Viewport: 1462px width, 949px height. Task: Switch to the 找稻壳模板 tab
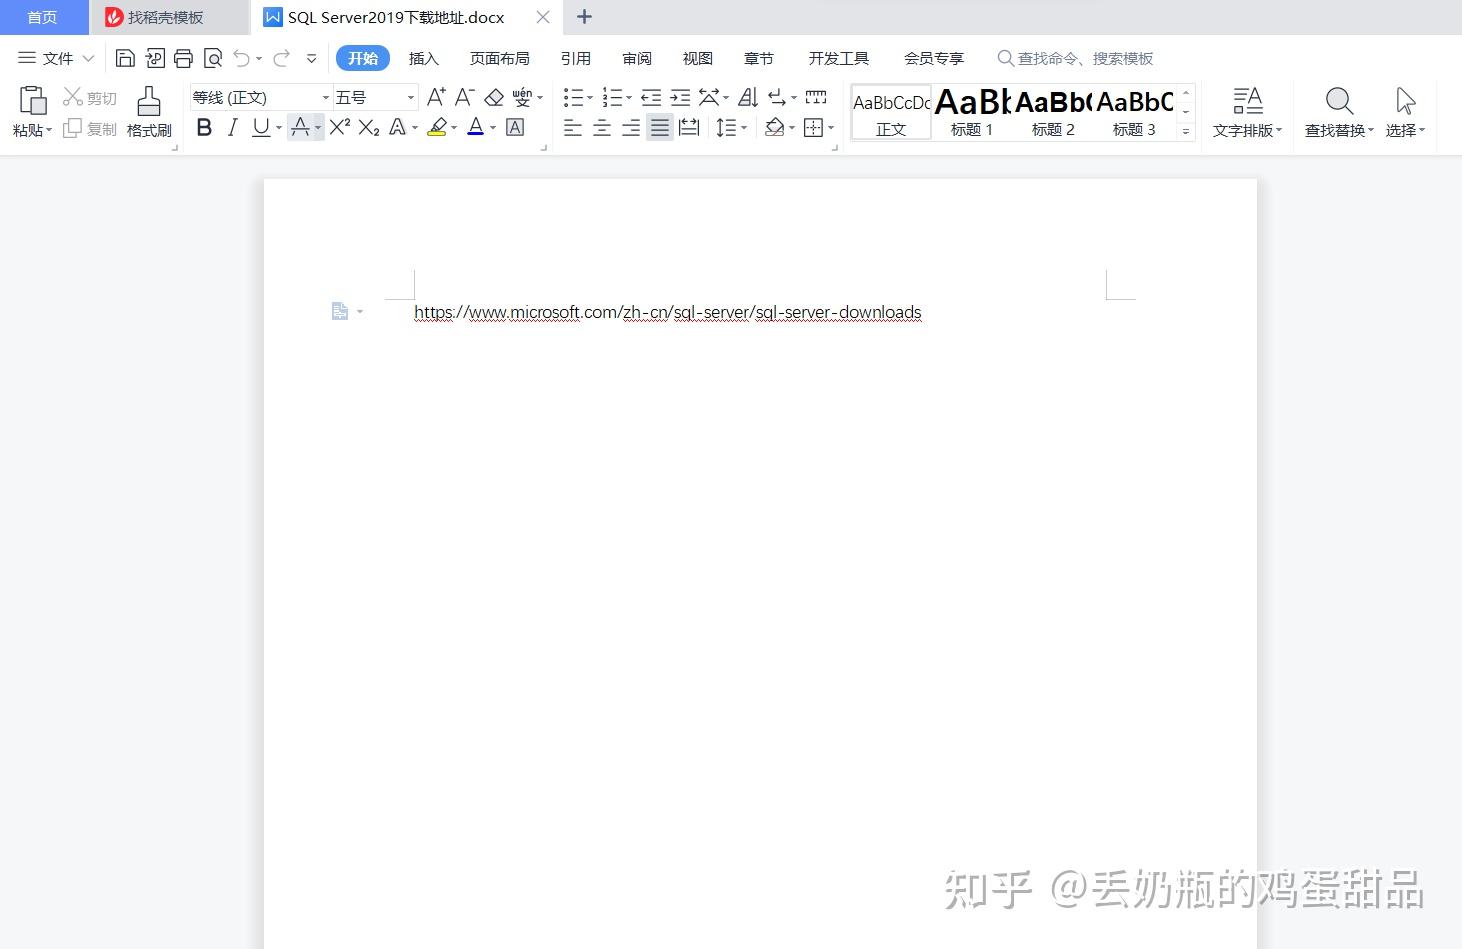tap(168, 17)
